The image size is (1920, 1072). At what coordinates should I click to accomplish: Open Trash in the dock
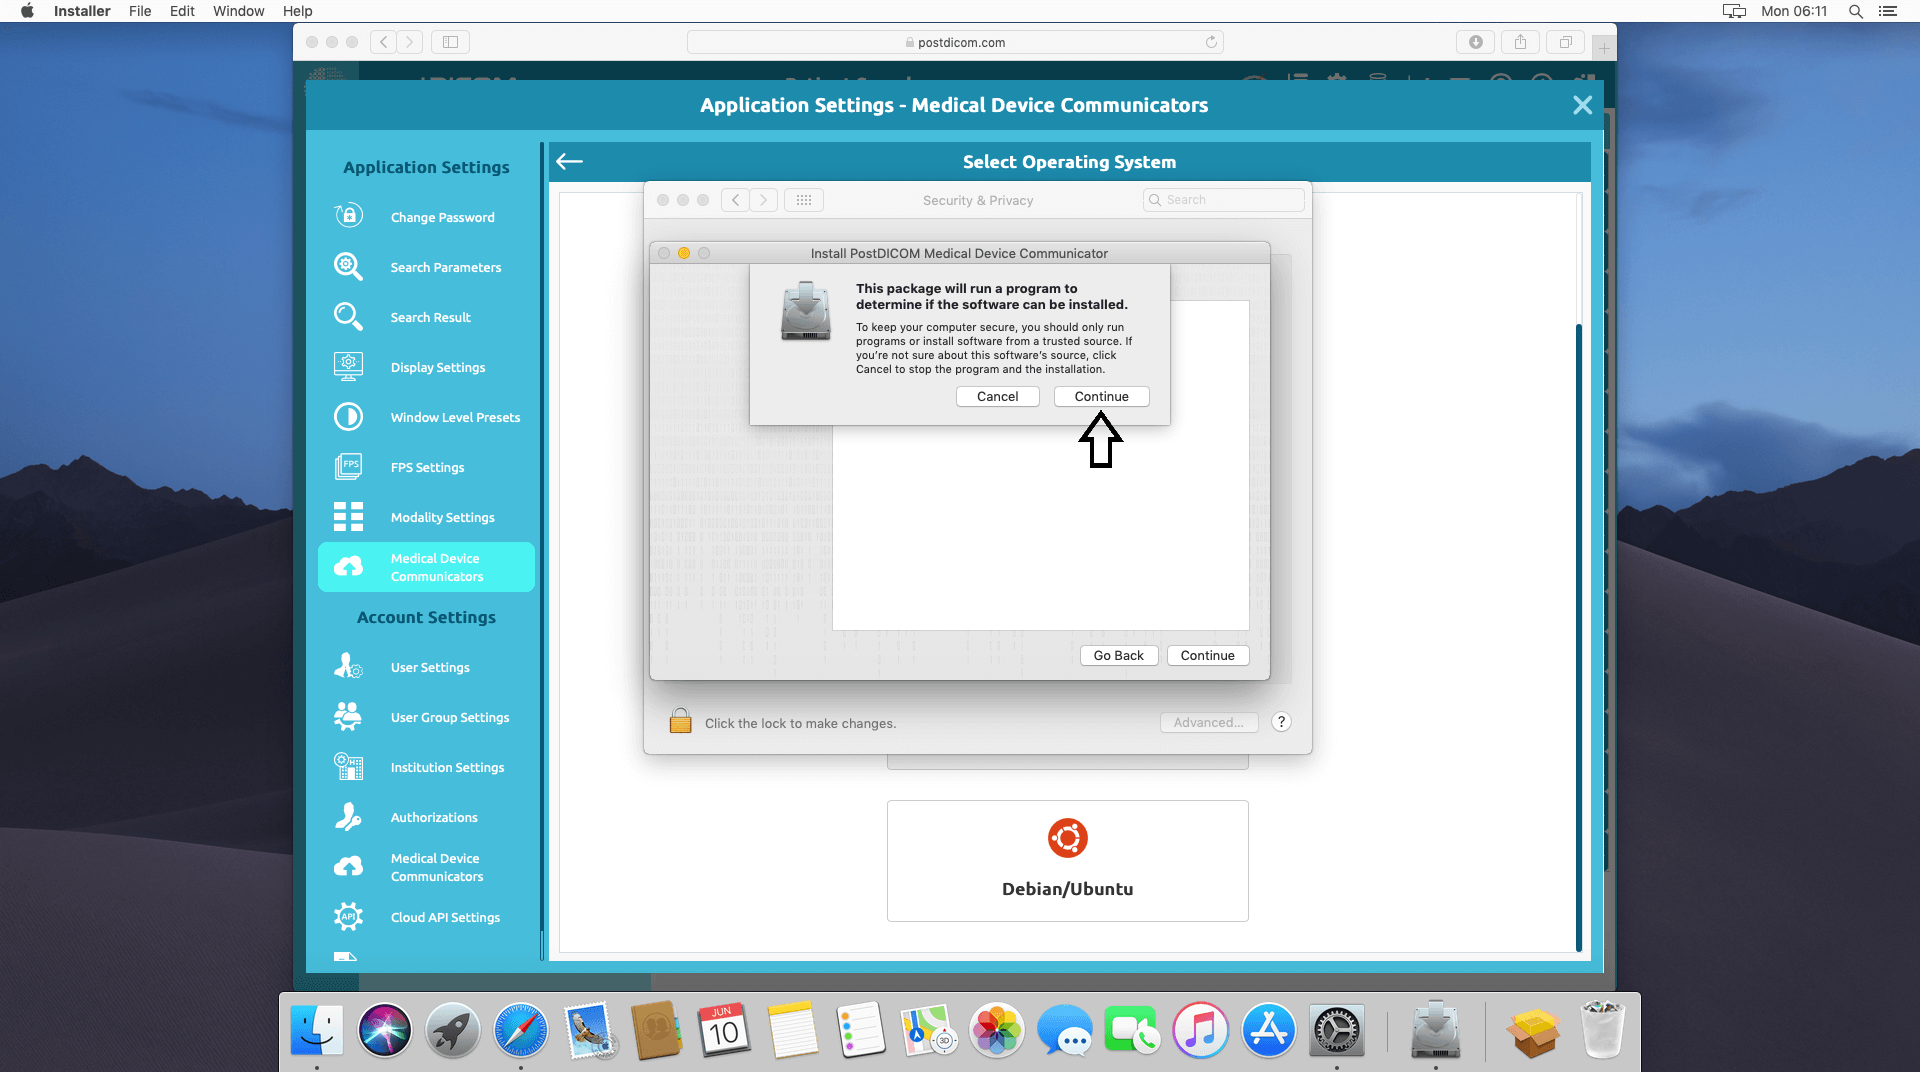point(1602,1030)
